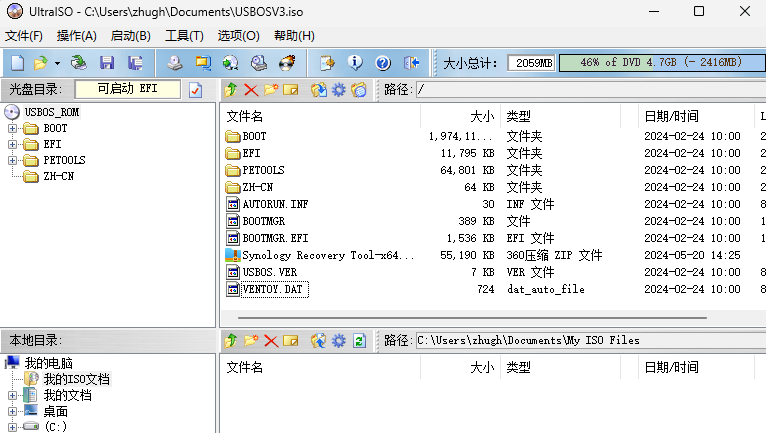The width and height of the screenshot is (766, 433).
Task: Open help with the question mark icon
Action: (383, 63)
